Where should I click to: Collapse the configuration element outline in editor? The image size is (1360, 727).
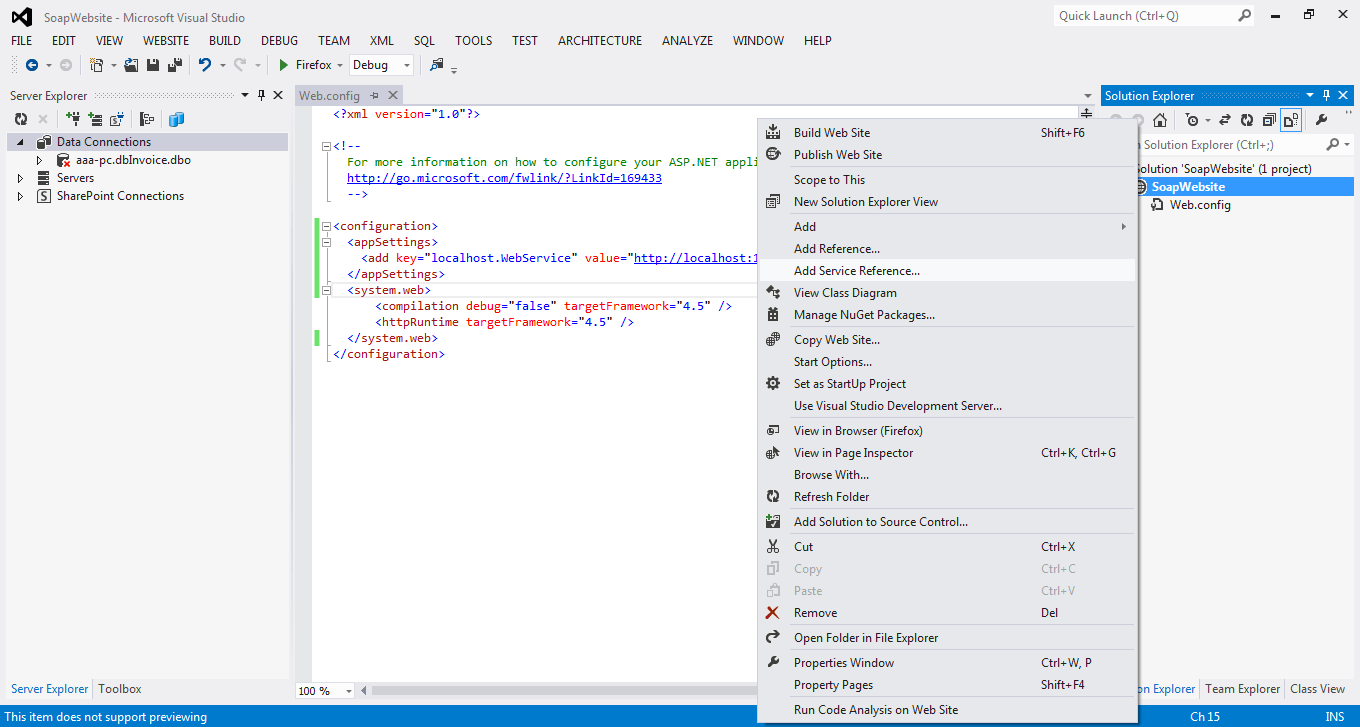coord(326,227)
